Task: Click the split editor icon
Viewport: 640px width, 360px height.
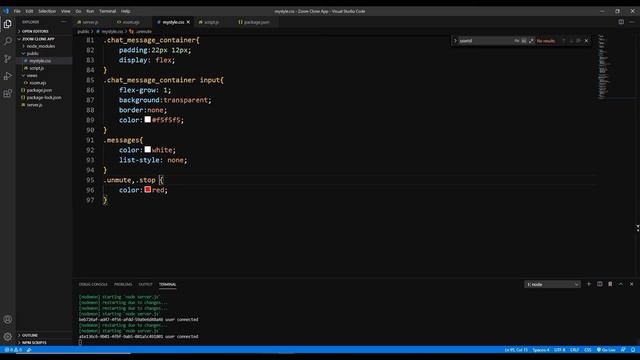Action: 621,22
